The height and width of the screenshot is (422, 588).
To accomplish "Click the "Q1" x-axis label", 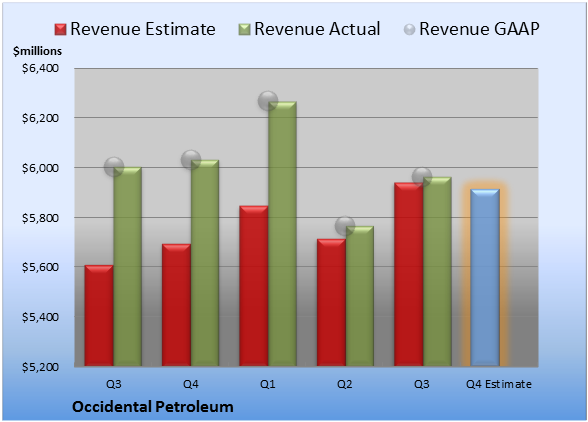I will coord(268,384).
